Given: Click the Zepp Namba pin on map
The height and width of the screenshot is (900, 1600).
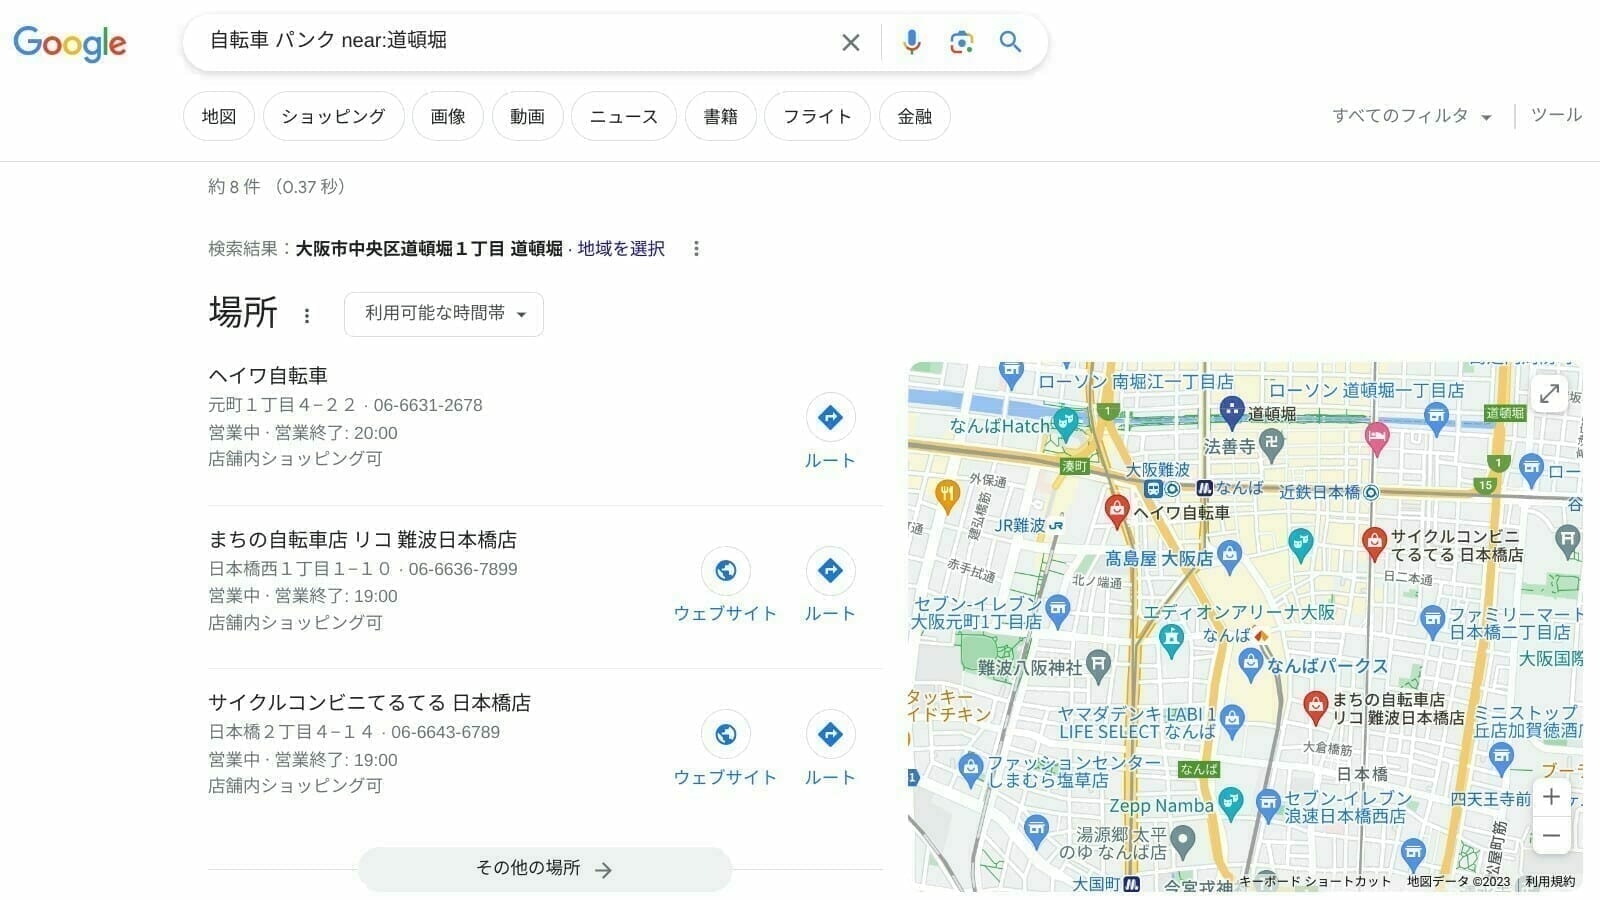Looking at the screenshot, I should click(1231, 801).
